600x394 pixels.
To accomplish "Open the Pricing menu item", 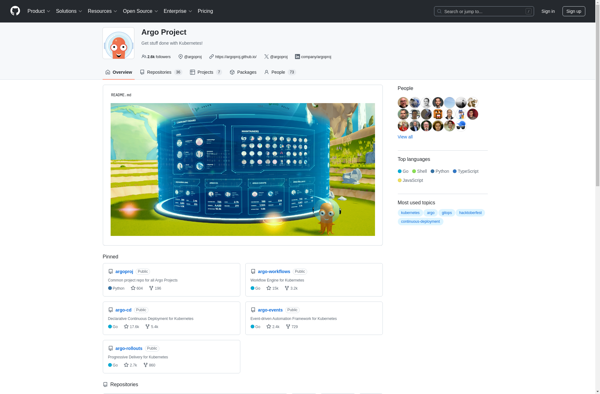I will 205,11.
